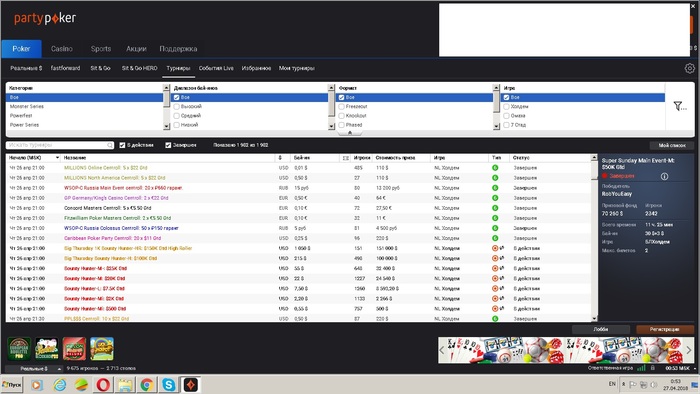Click the Категория list scrollbar thumb
Image resolution: width=700 pixels, height=394 pixels.
[167, 100]
